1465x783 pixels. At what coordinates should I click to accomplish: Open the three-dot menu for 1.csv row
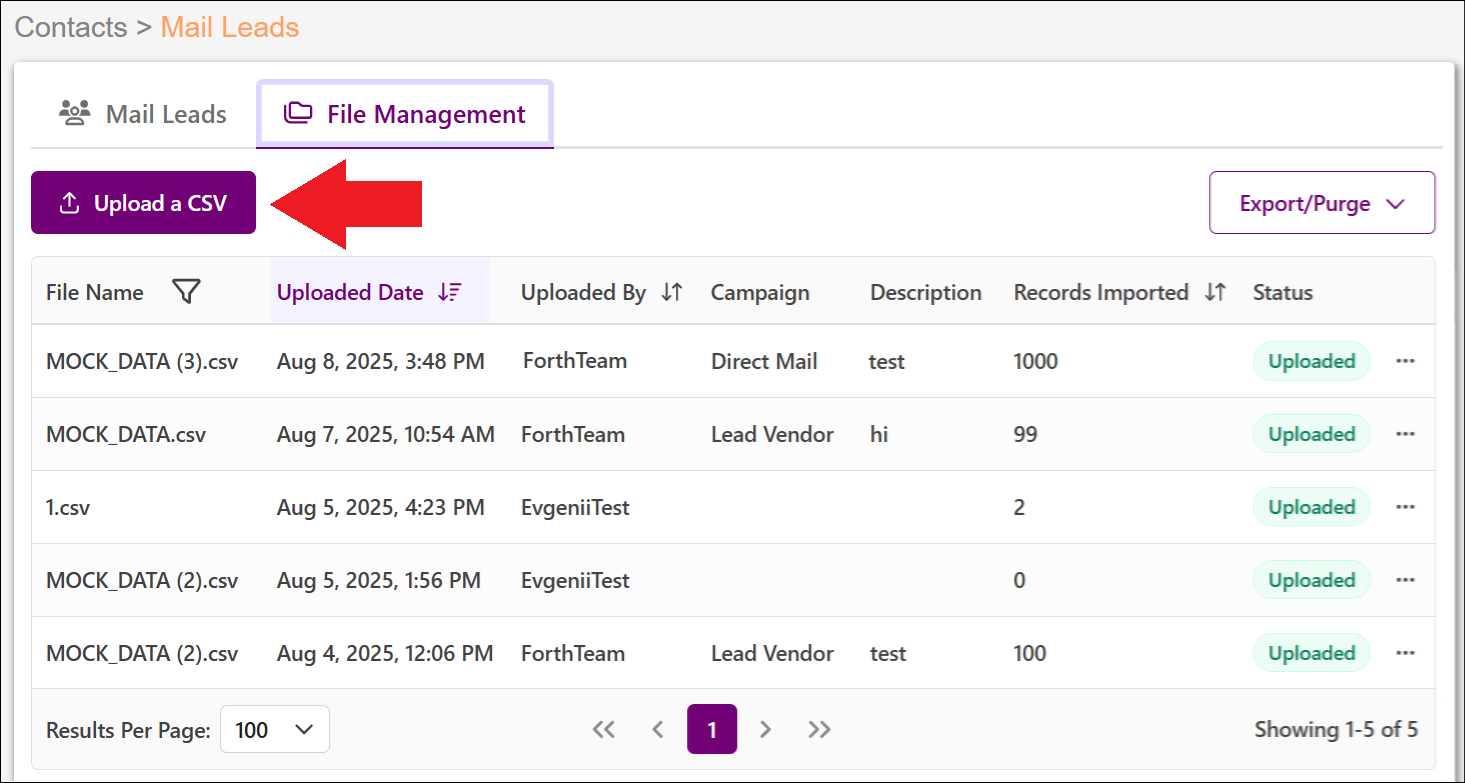[1405, 507]
